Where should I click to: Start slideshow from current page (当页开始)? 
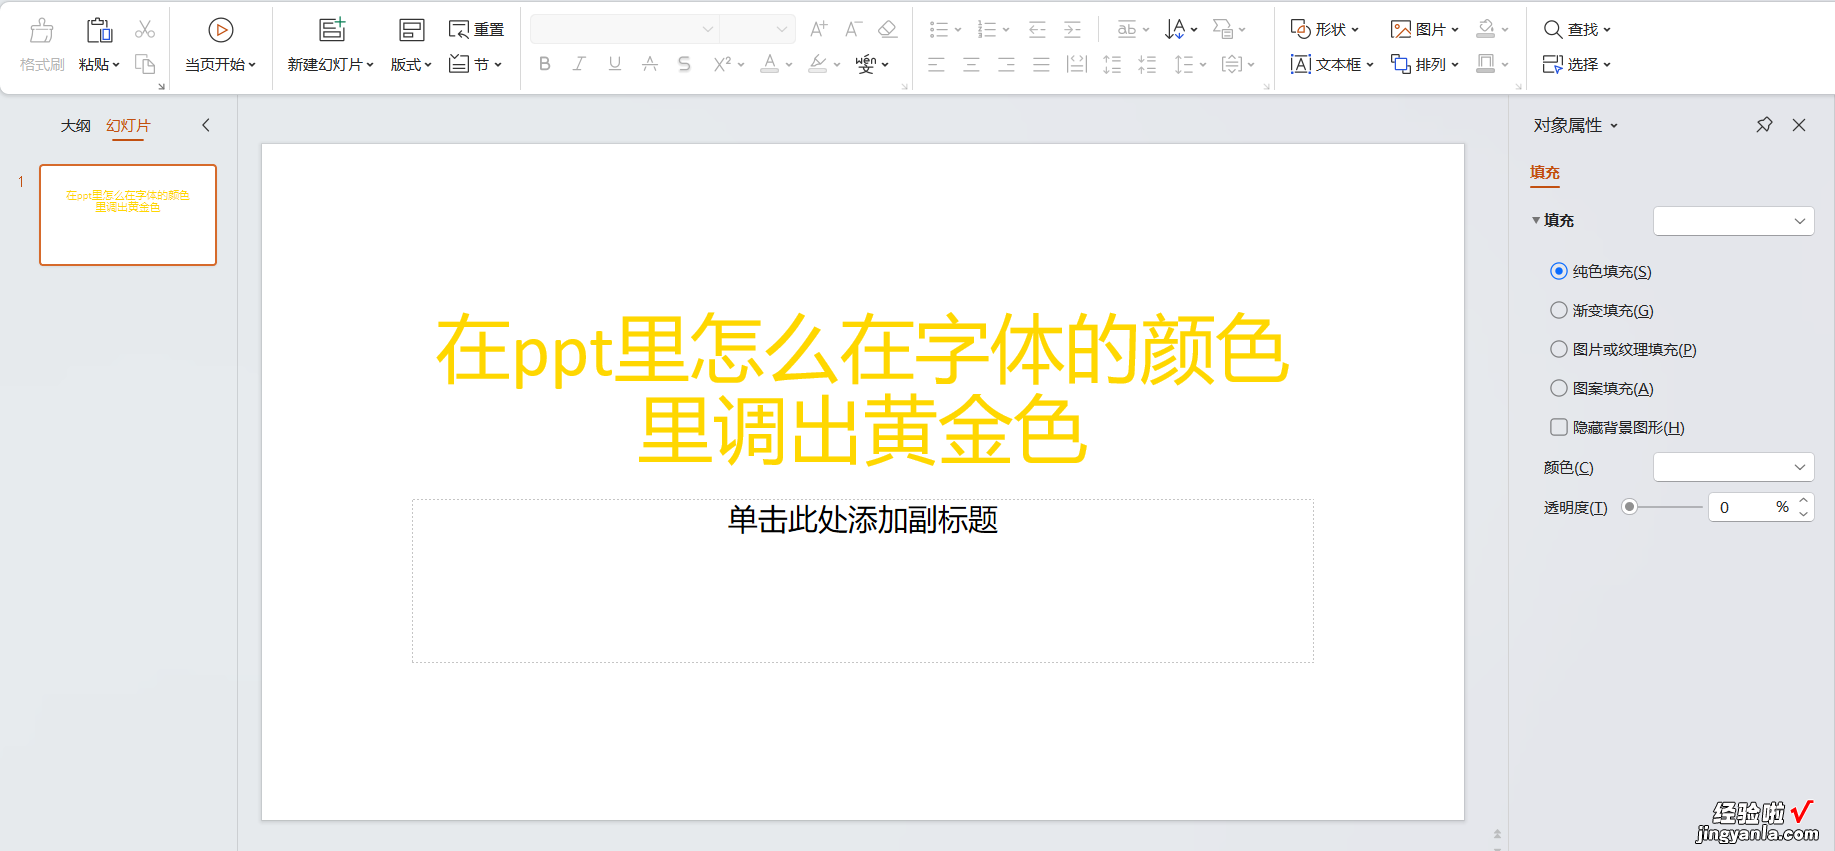[x=221, y=45]
